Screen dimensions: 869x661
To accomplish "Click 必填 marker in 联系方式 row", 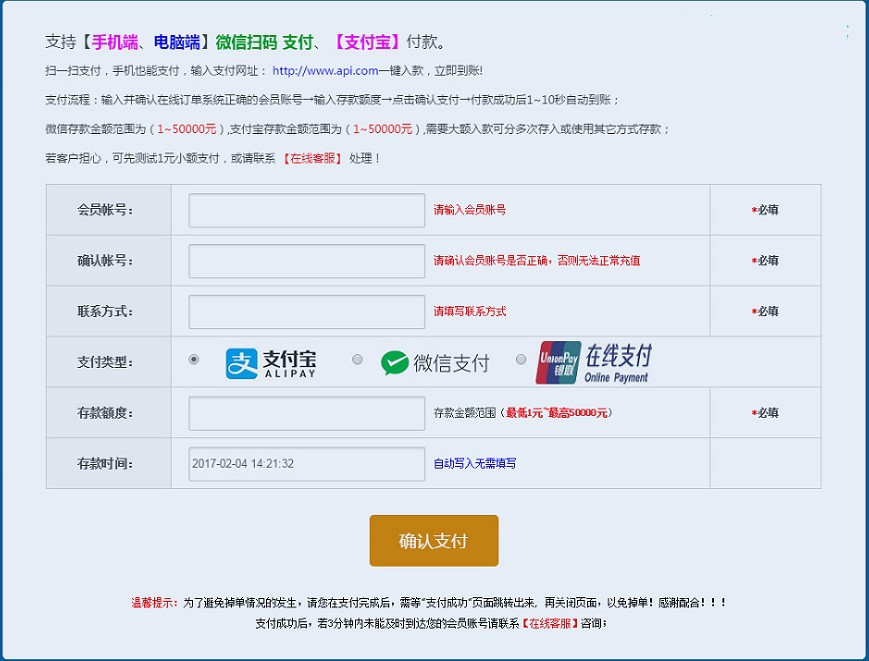I will pos(765,311).
